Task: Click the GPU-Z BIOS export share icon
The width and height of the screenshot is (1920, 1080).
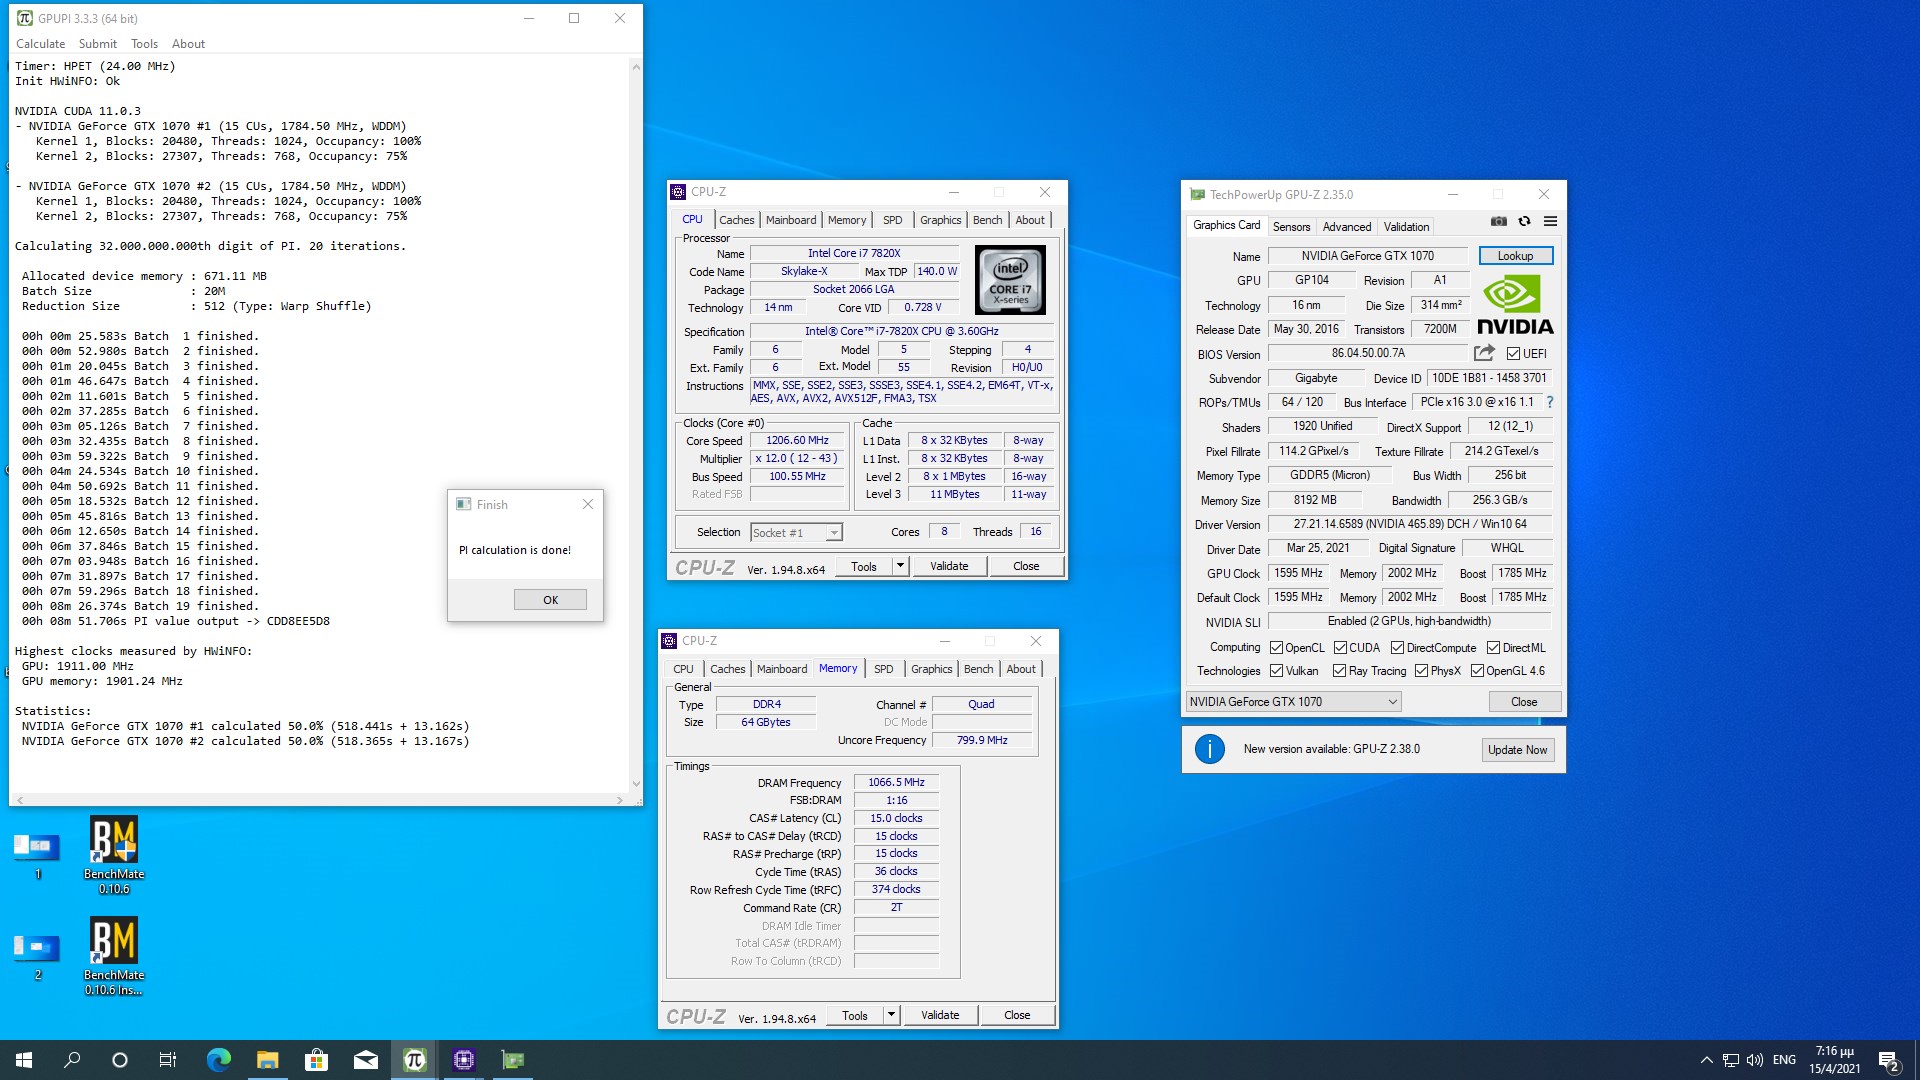Action: [x=1484, y=353]
